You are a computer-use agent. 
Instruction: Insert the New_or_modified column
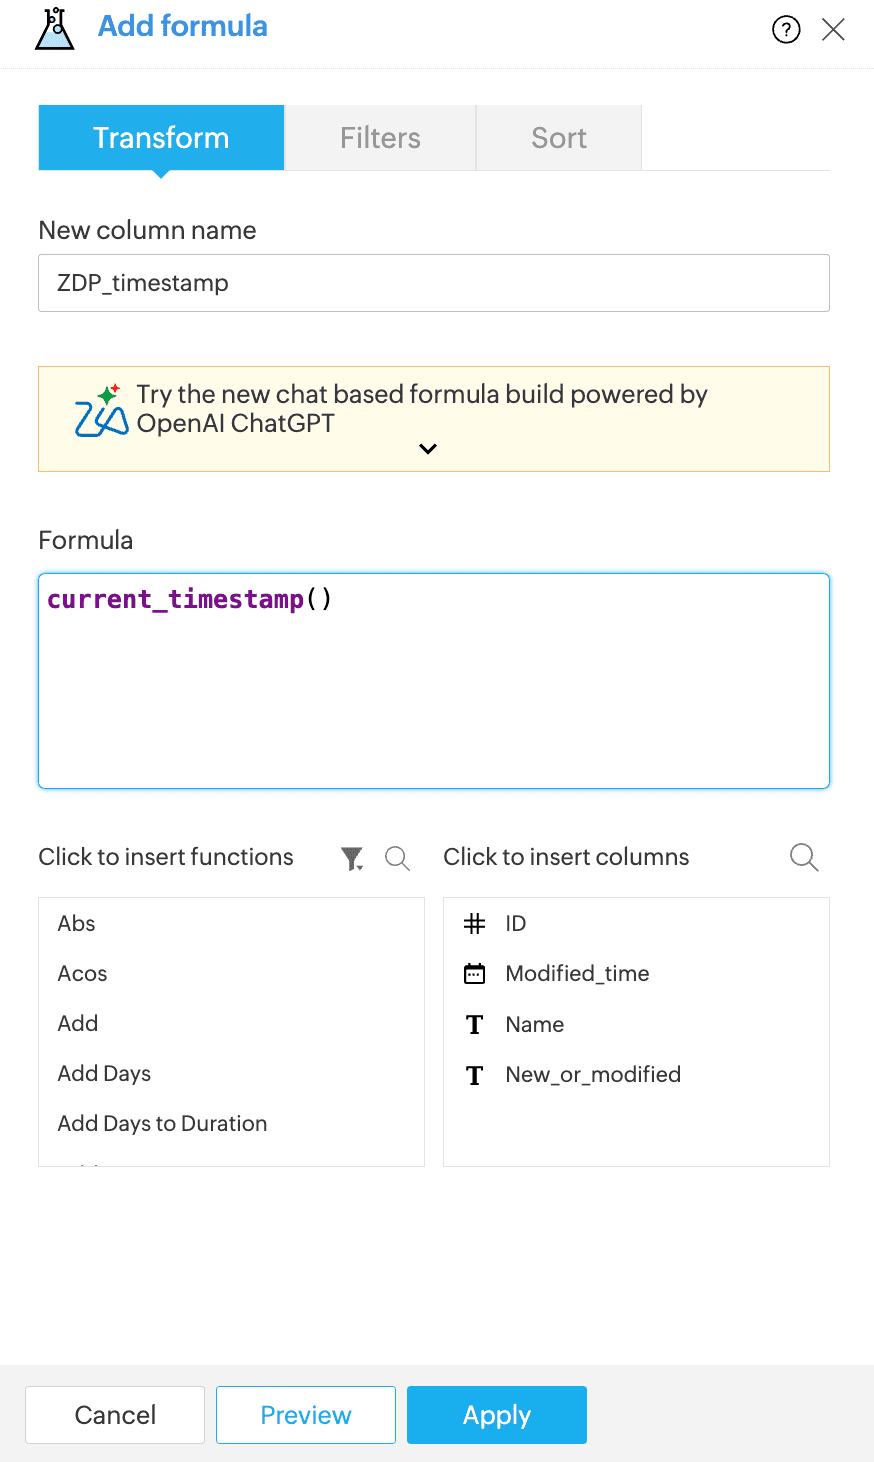click(x=593, y=1075)
